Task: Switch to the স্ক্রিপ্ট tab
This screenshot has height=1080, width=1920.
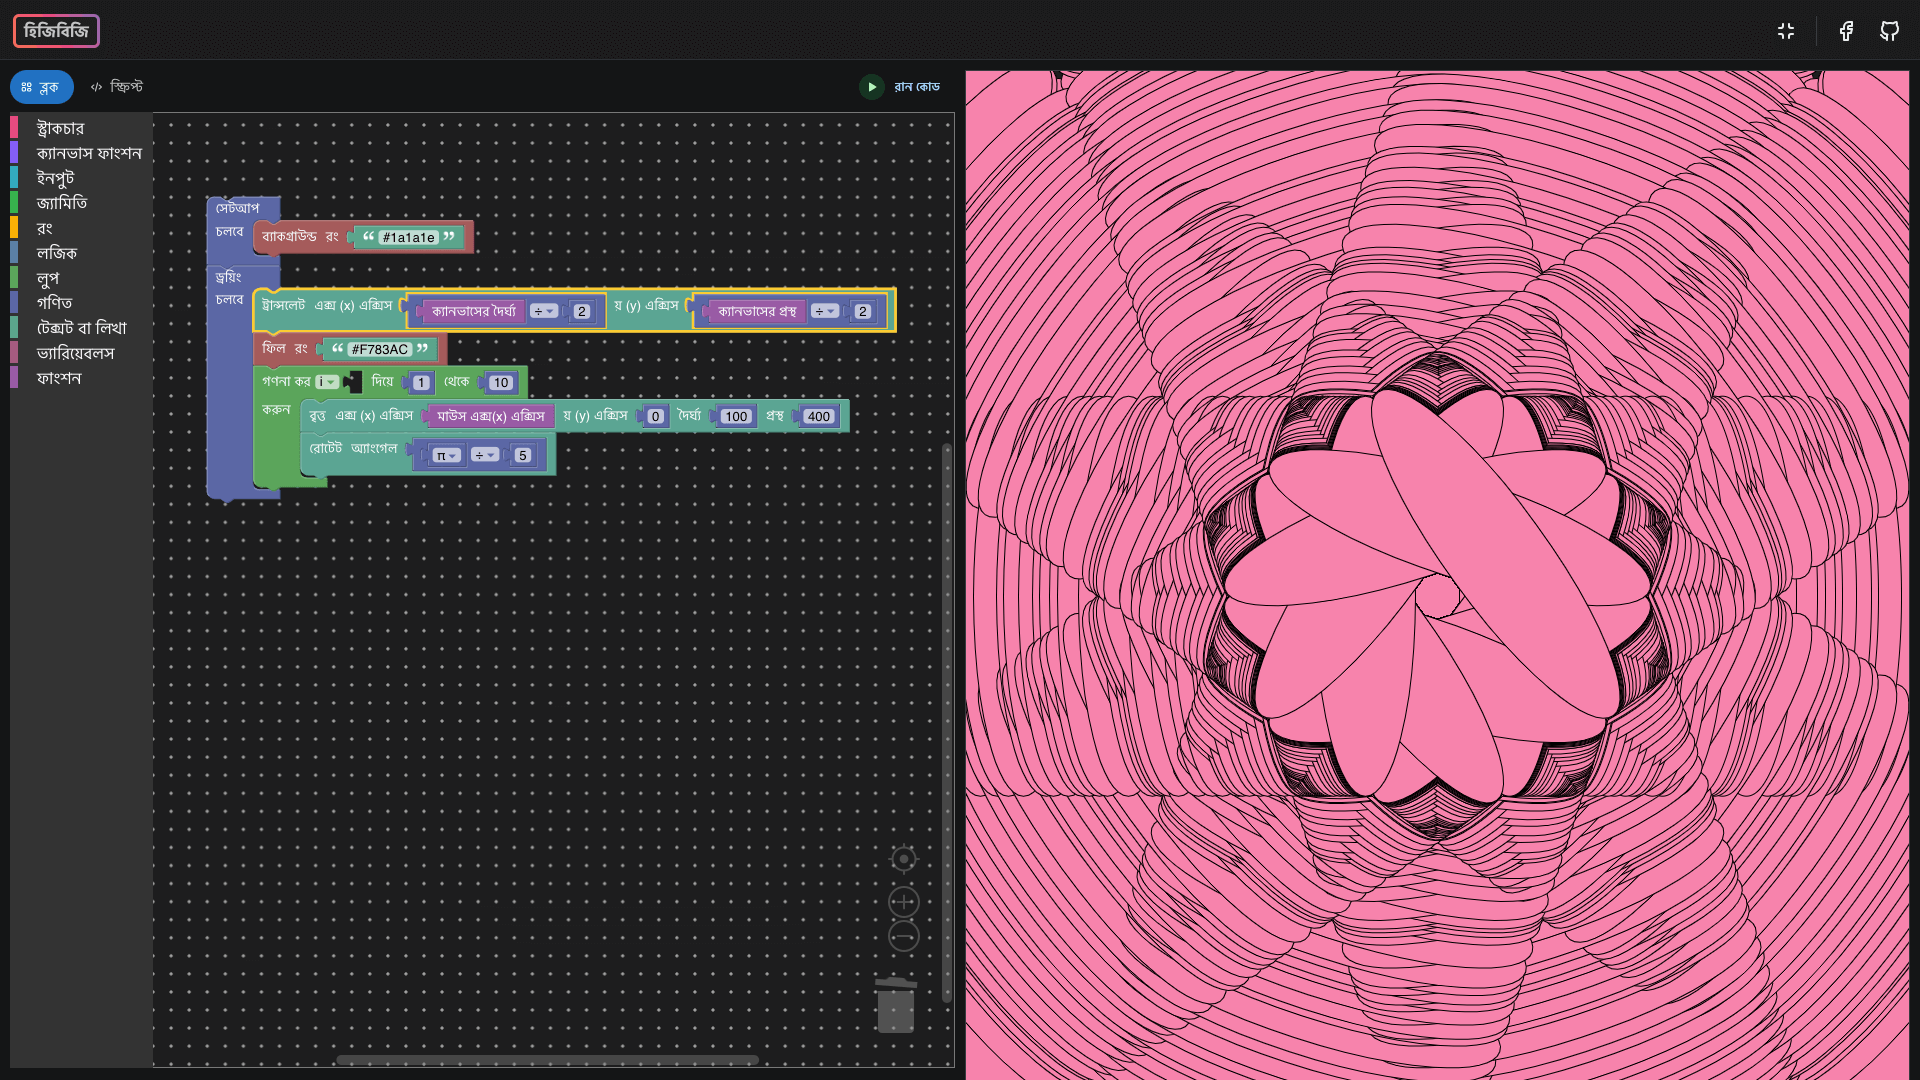Action: coord(117,87)
